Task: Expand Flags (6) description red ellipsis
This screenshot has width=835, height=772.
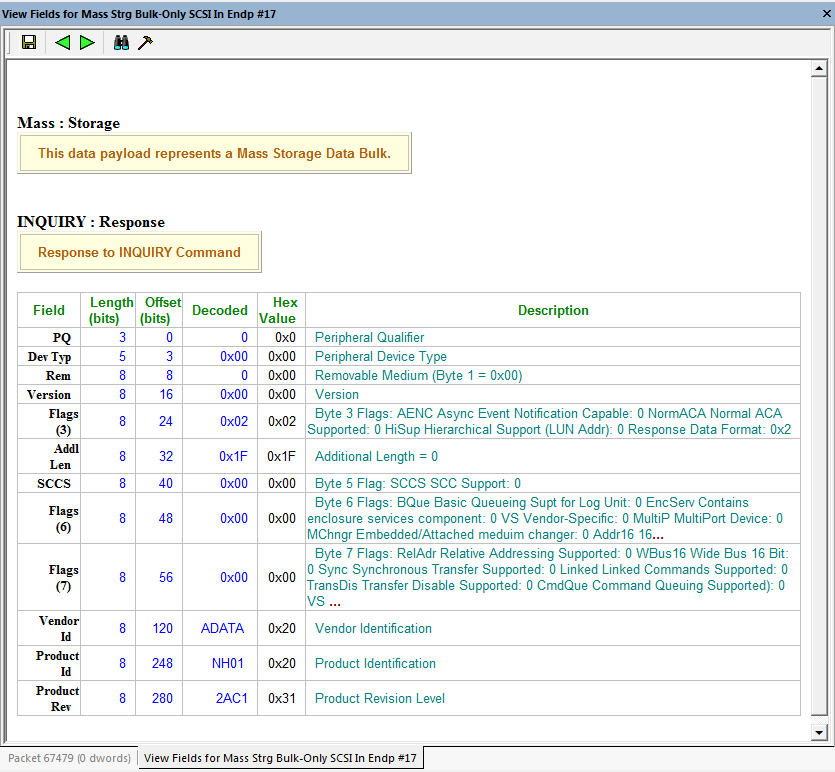Action: coord(658,535)
